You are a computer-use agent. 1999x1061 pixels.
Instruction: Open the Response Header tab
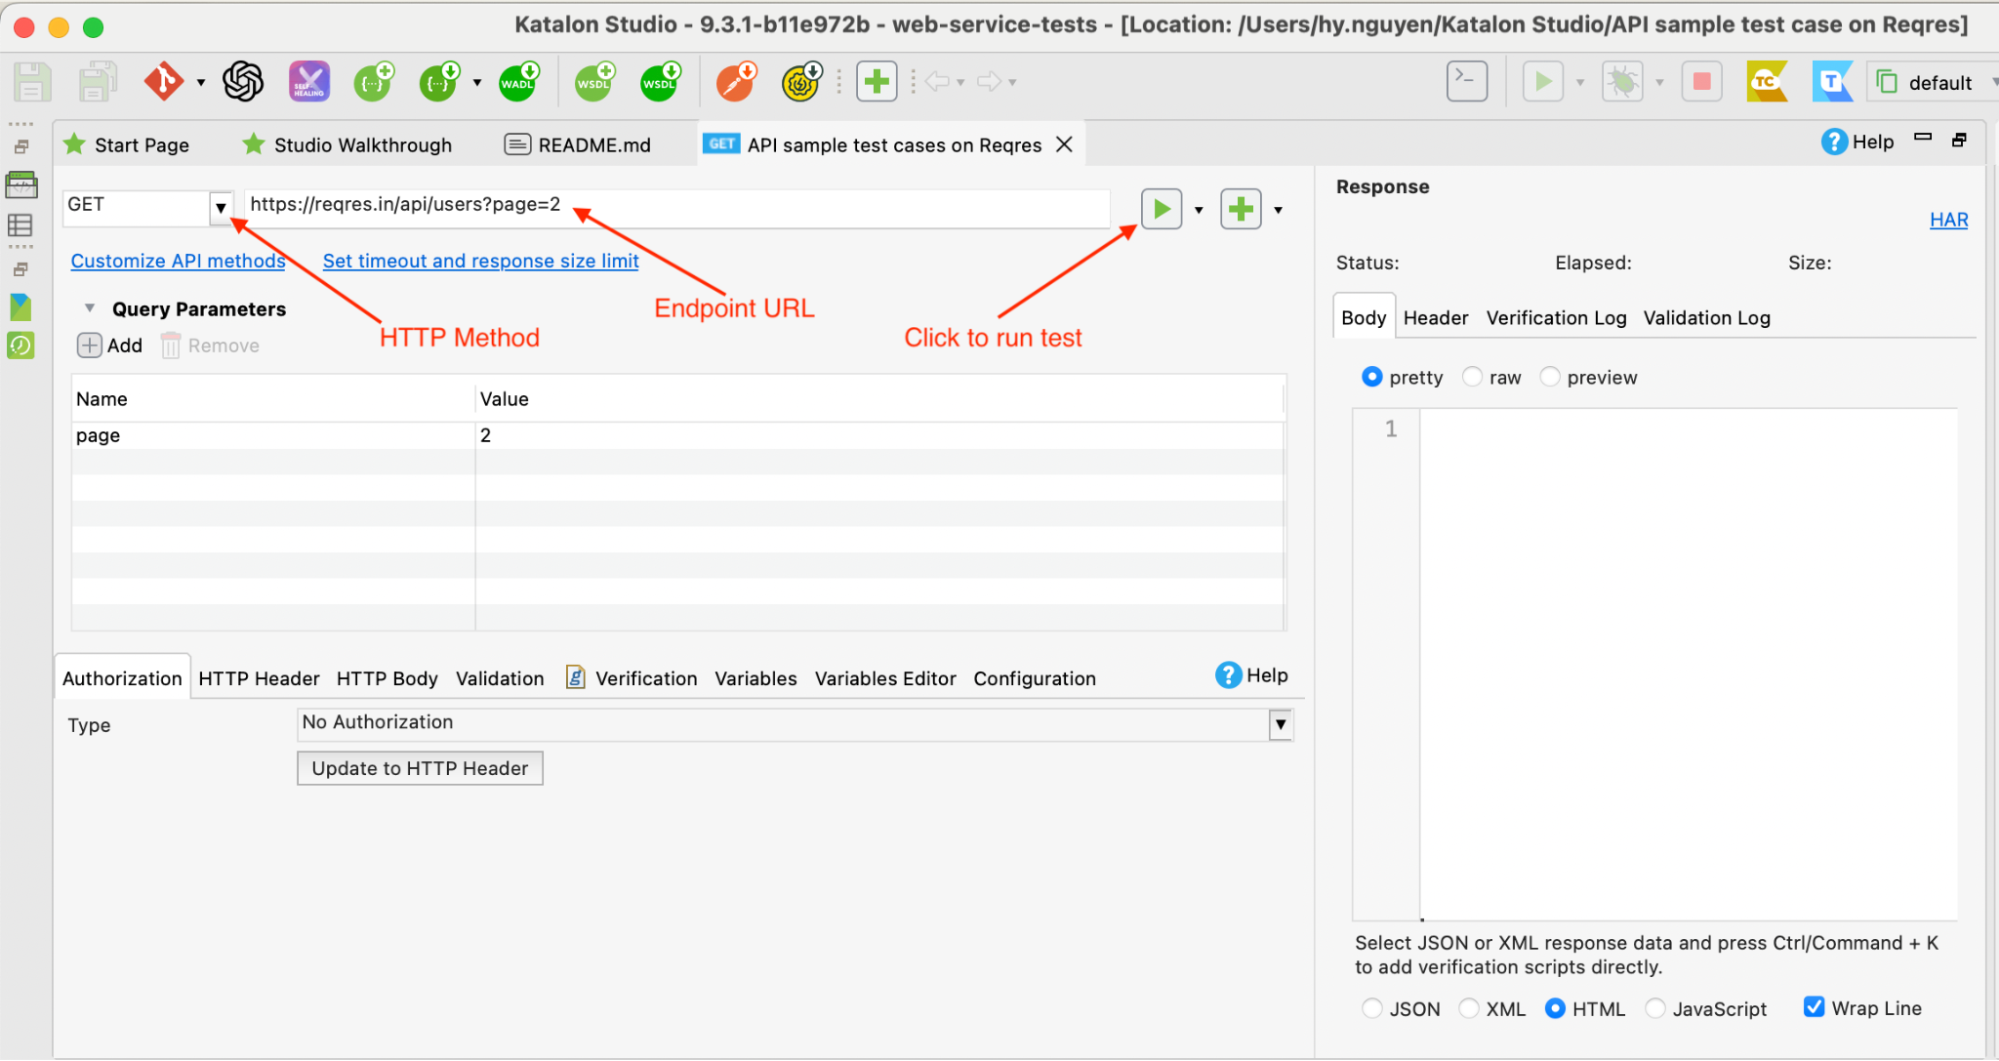1435,318
